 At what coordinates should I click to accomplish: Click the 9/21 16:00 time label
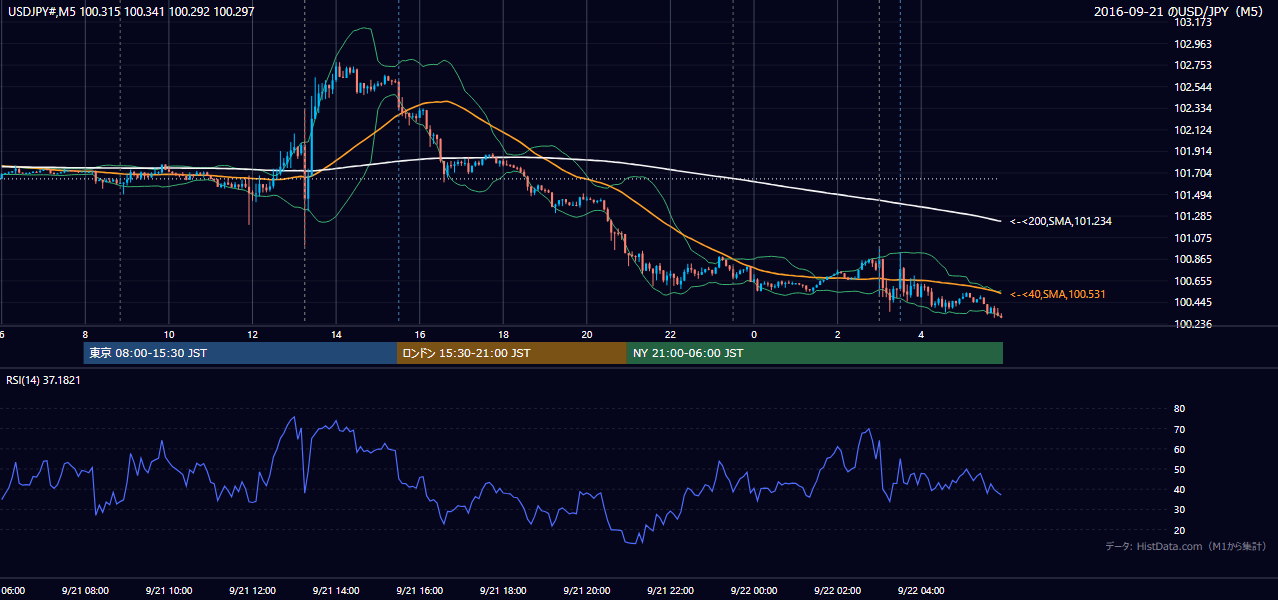[x=419, y=590]
